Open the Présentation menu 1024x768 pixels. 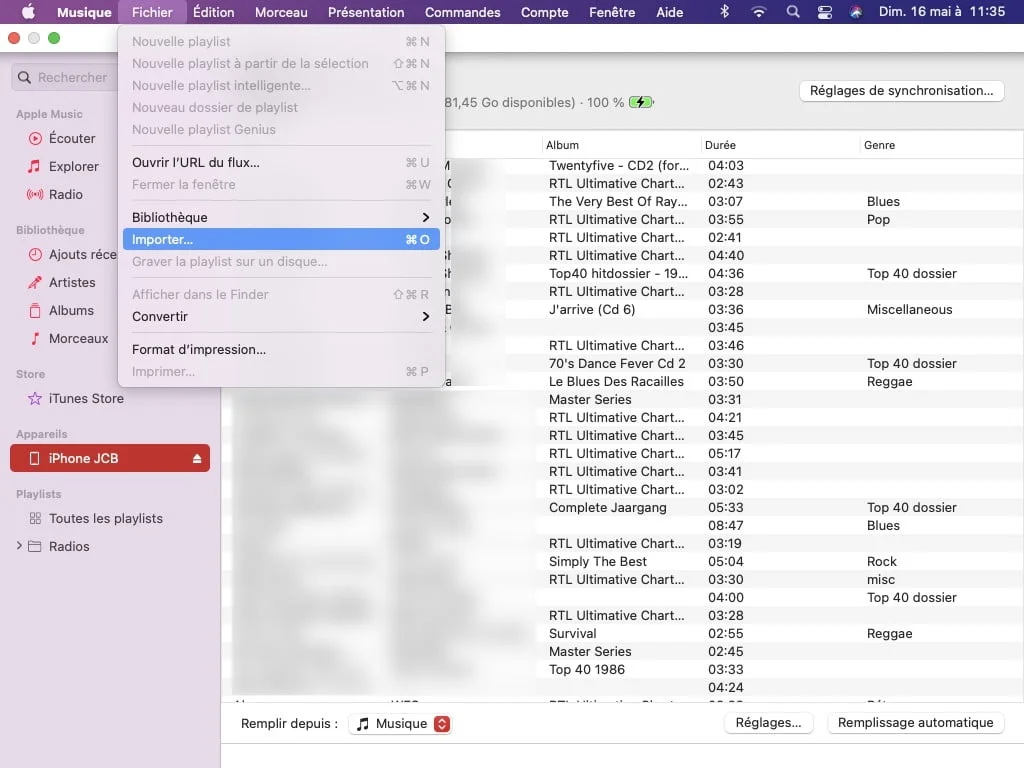[366, 12]
